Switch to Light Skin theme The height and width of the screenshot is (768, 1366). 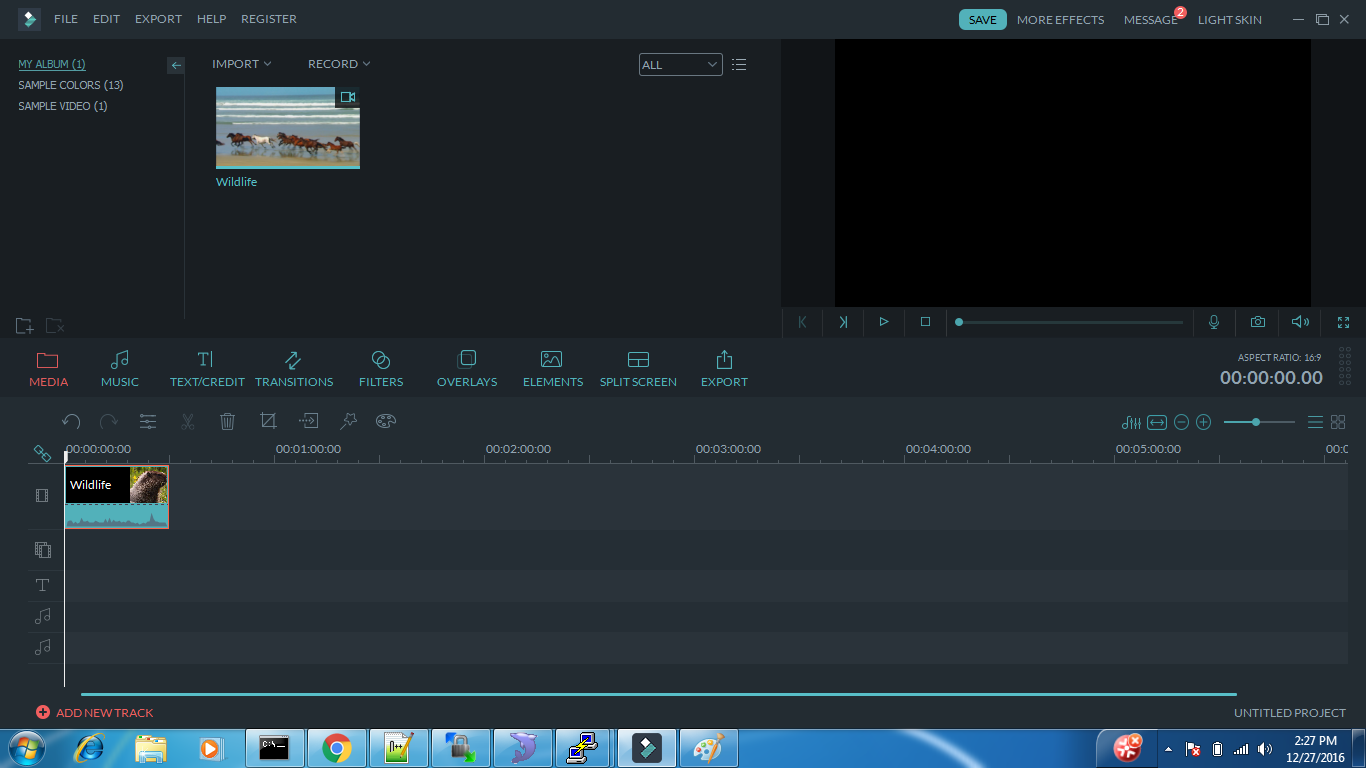click(1230, 20)
